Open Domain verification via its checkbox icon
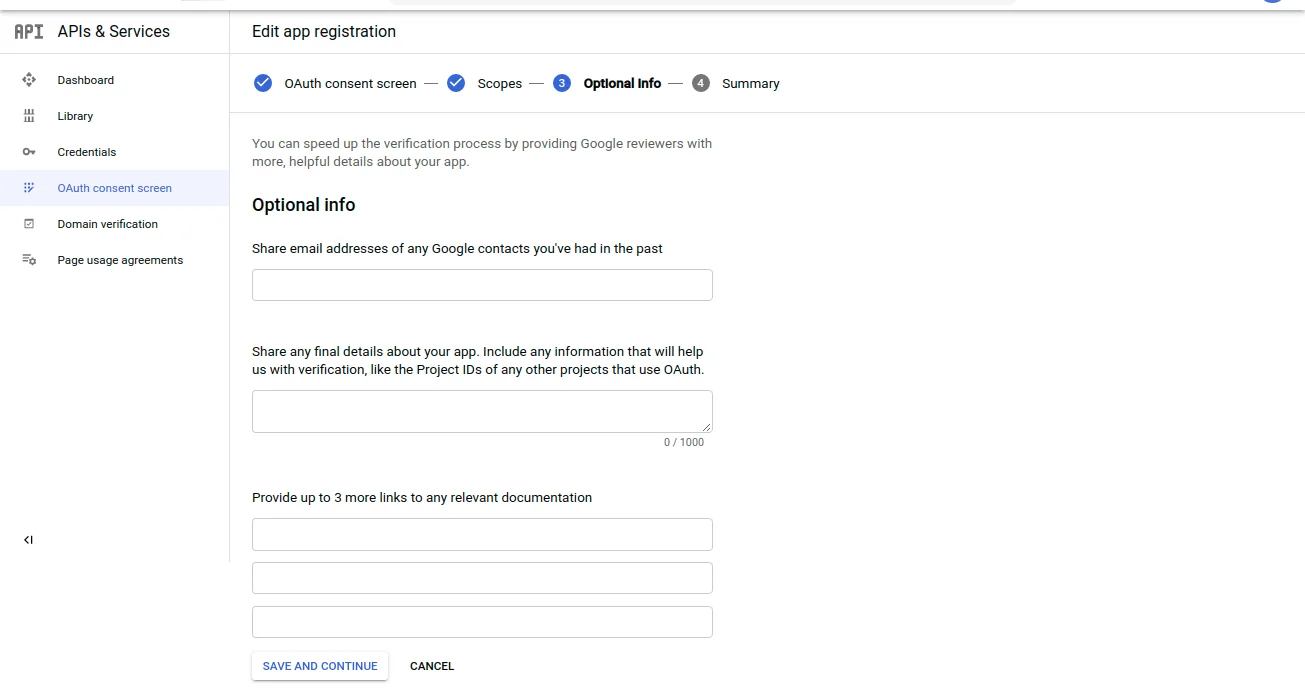This screenshot has width=1305, height=700. (x=29, y=223)
